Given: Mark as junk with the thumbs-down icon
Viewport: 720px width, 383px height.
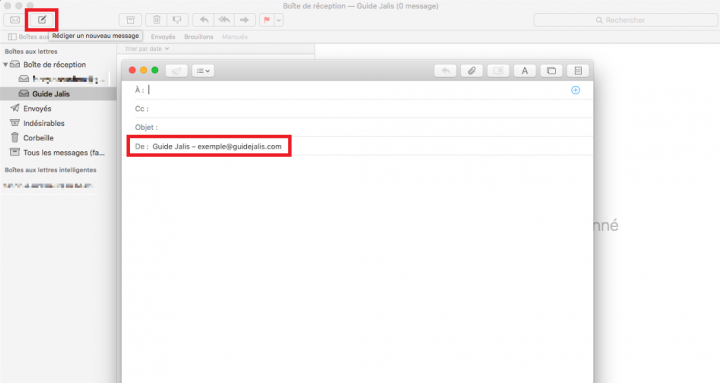Looking at the screenshot, I should pyautogui.click(x=177, y=20).
